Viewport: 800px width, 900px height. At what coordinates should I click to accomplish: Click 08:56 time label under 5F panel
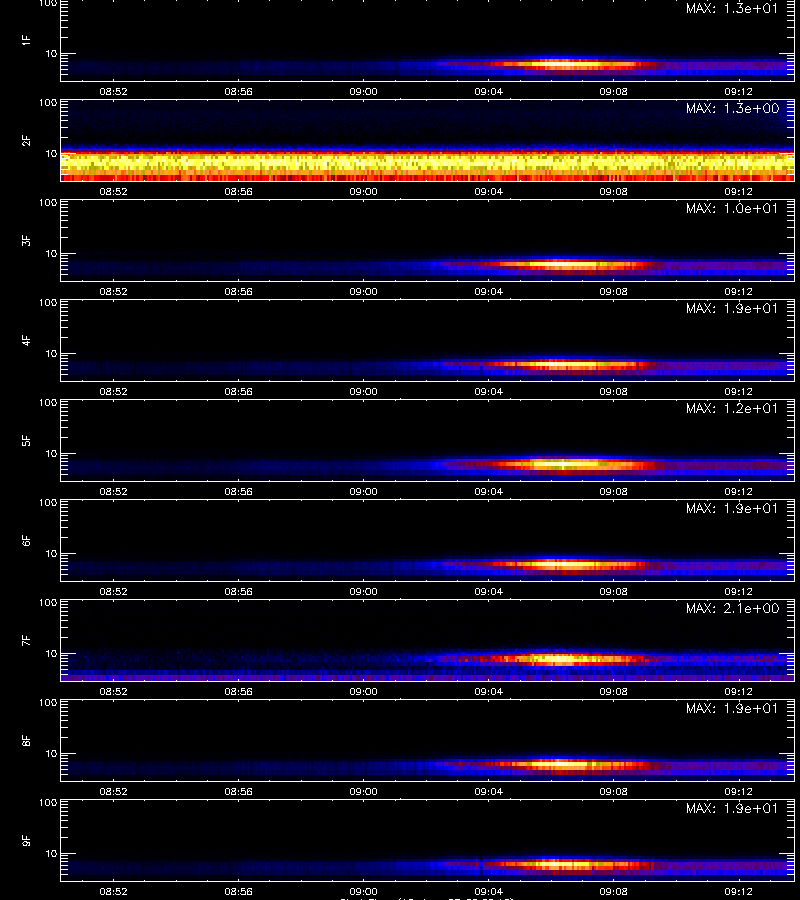pyautogui.click(x=238, y=492)
